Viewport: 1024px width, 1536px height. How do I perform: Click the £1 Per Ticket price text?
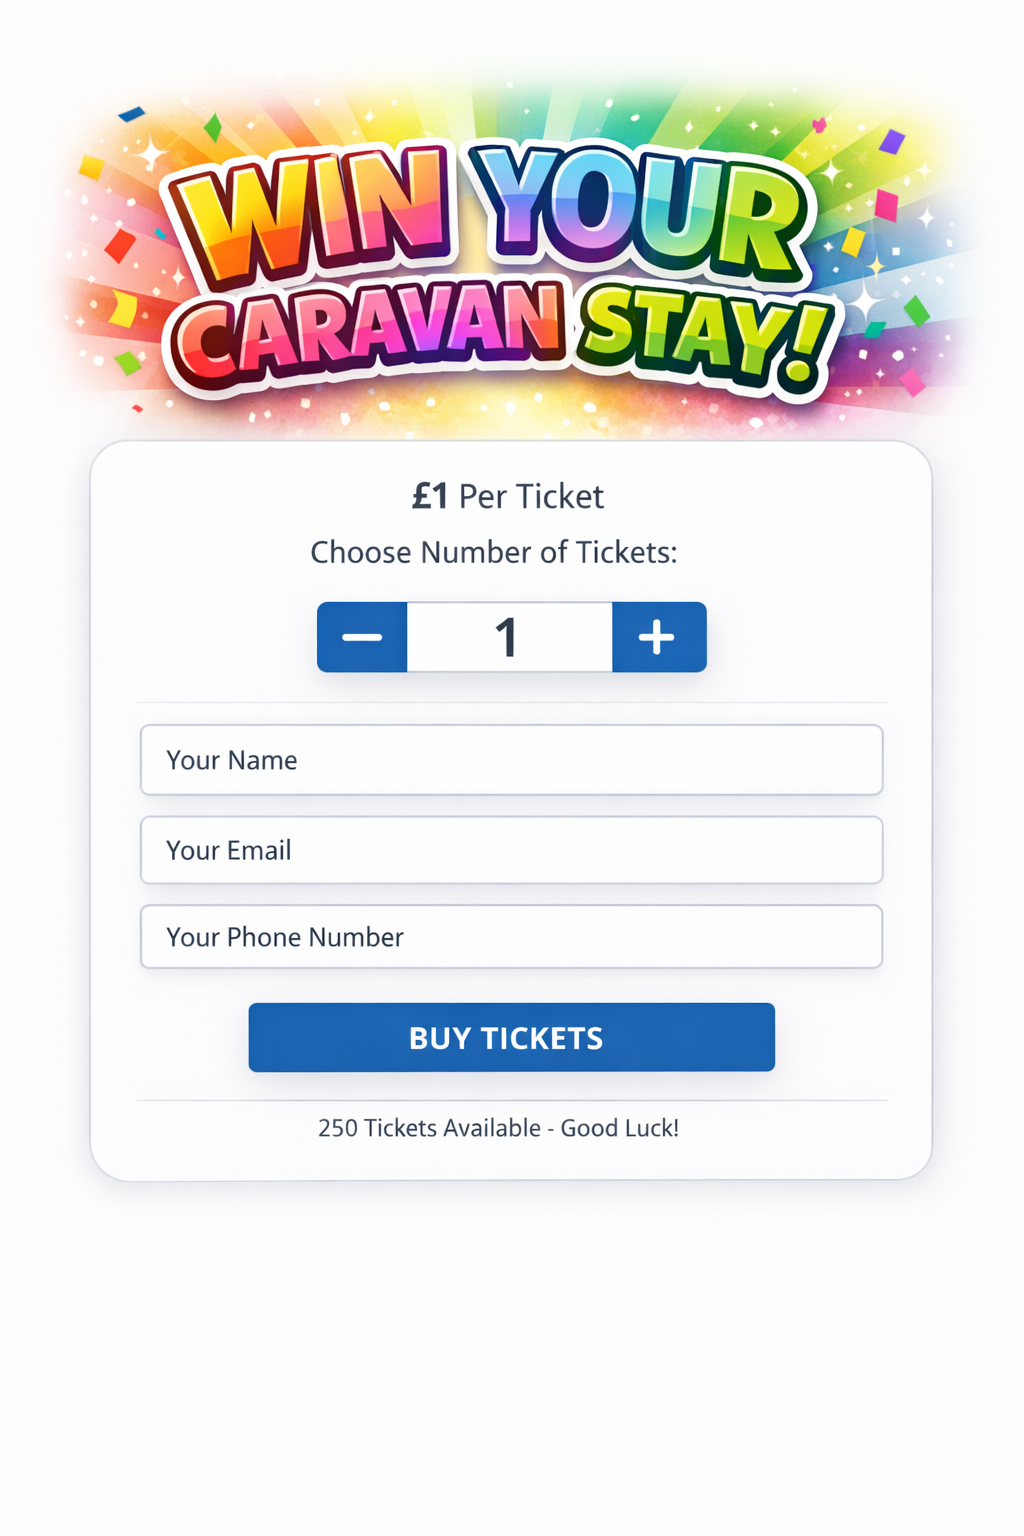[508, 496]
